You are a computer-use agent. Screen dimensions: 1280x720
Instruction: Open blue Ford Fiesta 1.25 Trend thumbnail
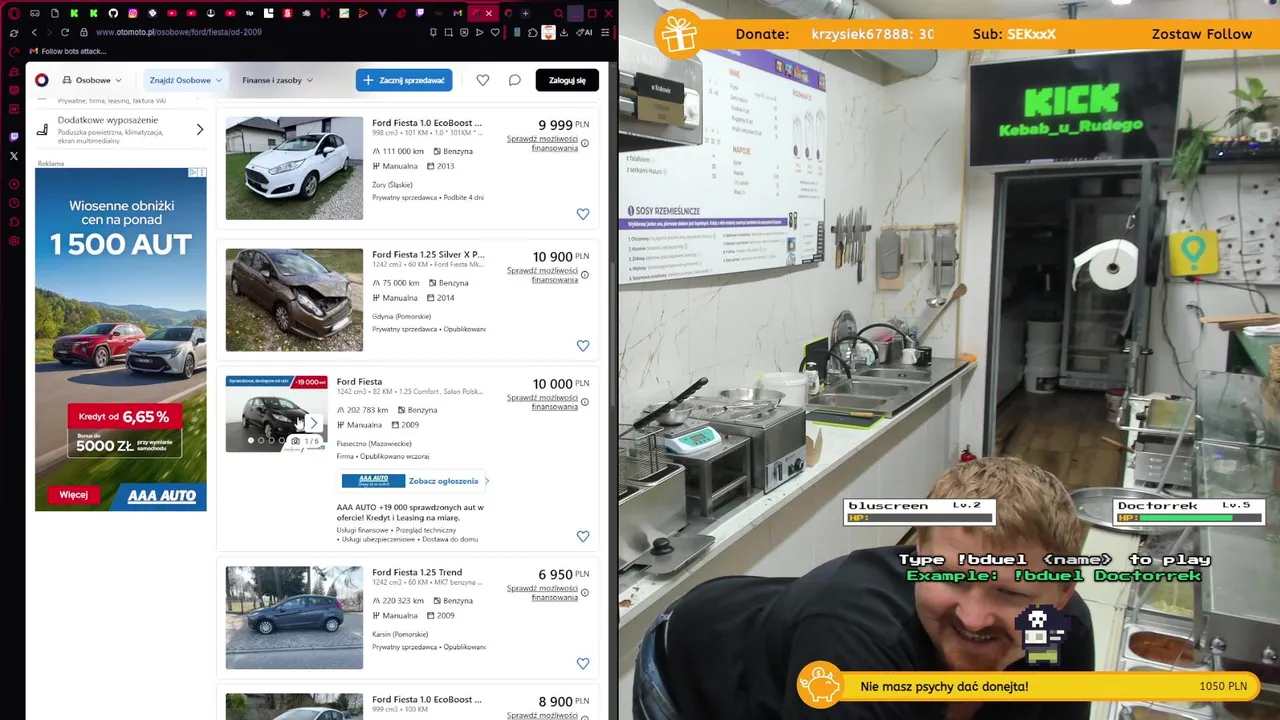[x=294, y=618]
